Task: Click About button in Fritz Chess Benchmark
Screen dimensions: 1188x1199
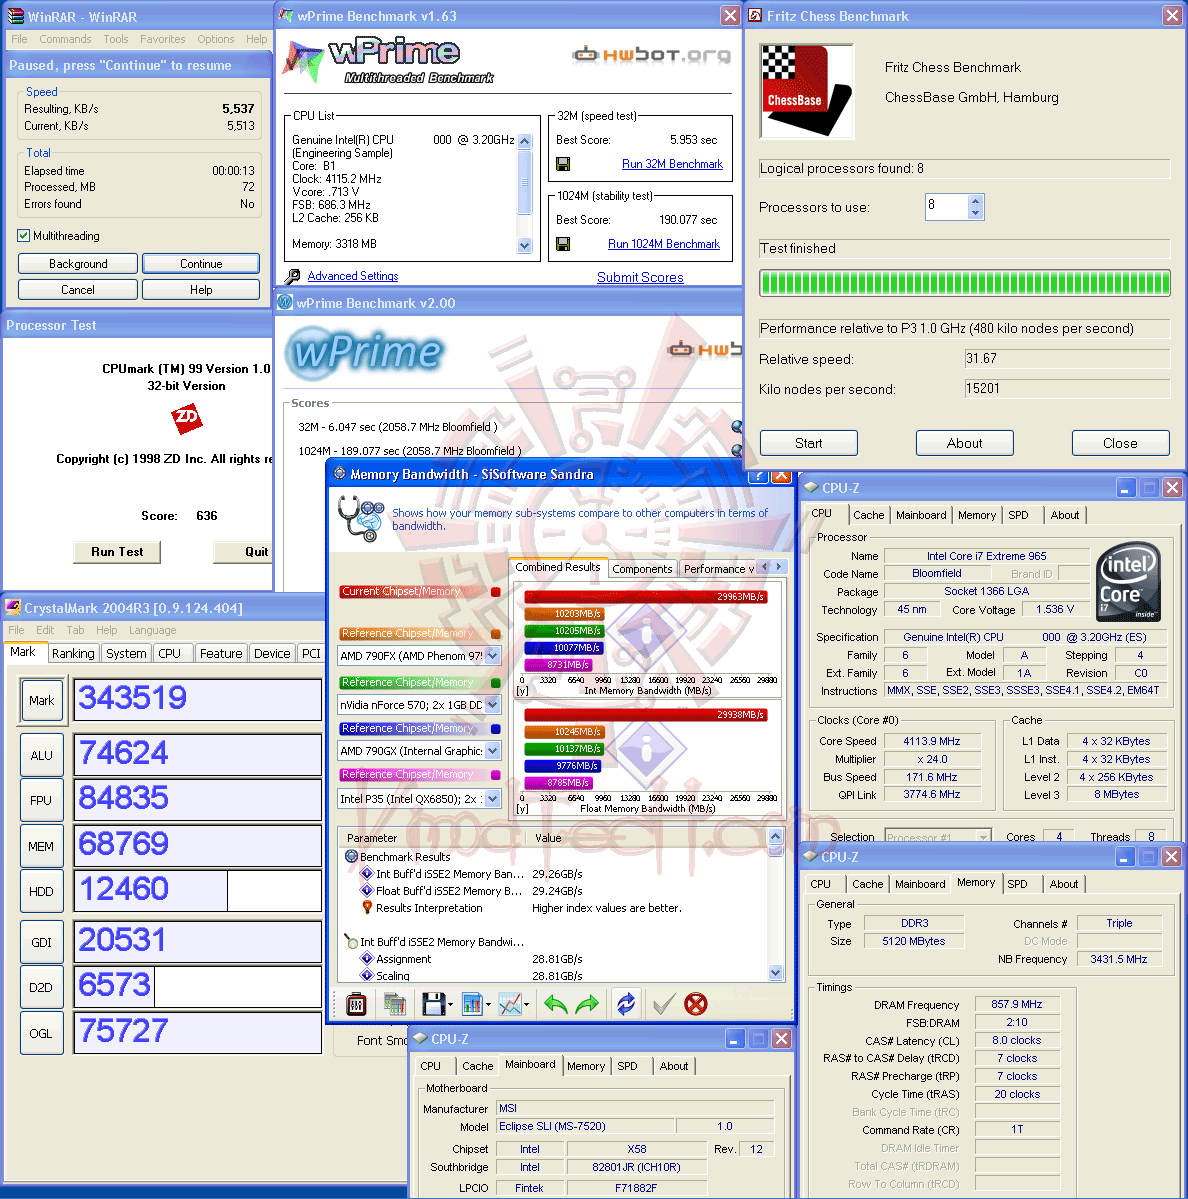Action: coord(965,443)
